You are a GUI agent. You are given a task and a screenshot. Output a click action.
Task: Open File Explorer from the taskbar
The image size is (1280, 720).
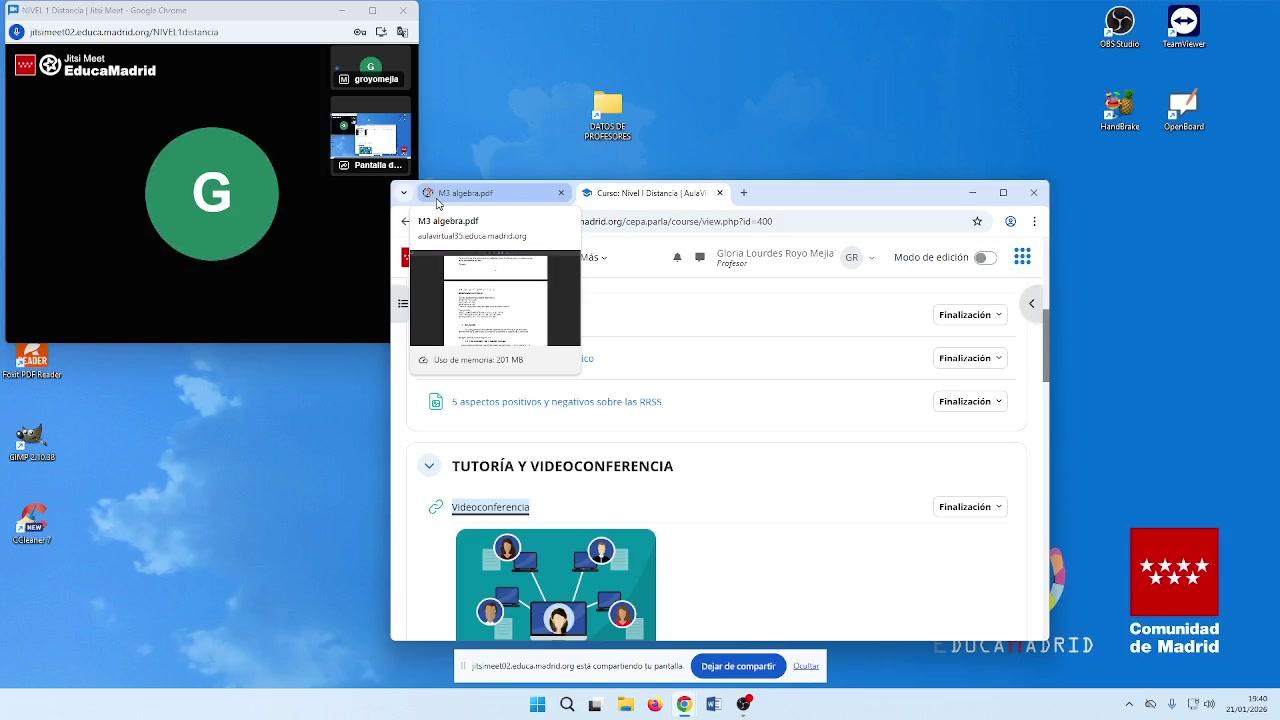point(625,704)
